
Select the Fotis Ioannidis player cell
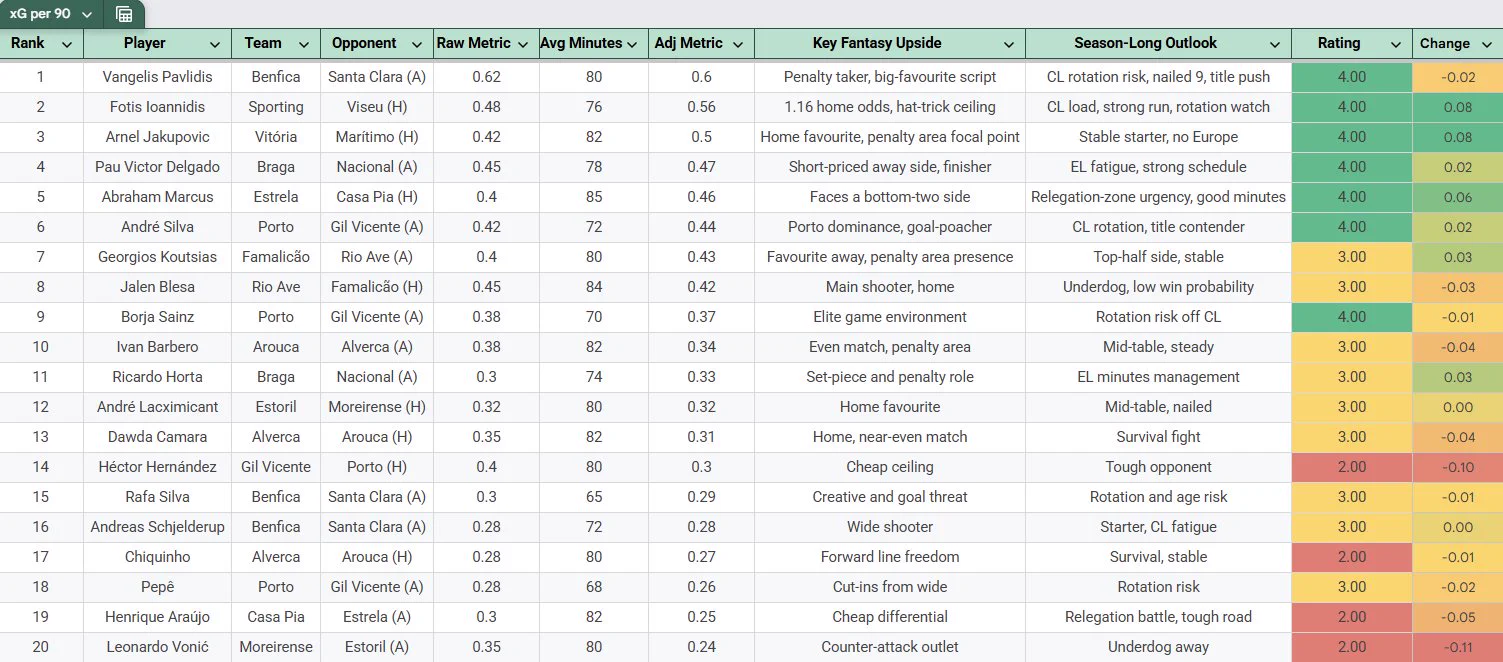[158, 107]
